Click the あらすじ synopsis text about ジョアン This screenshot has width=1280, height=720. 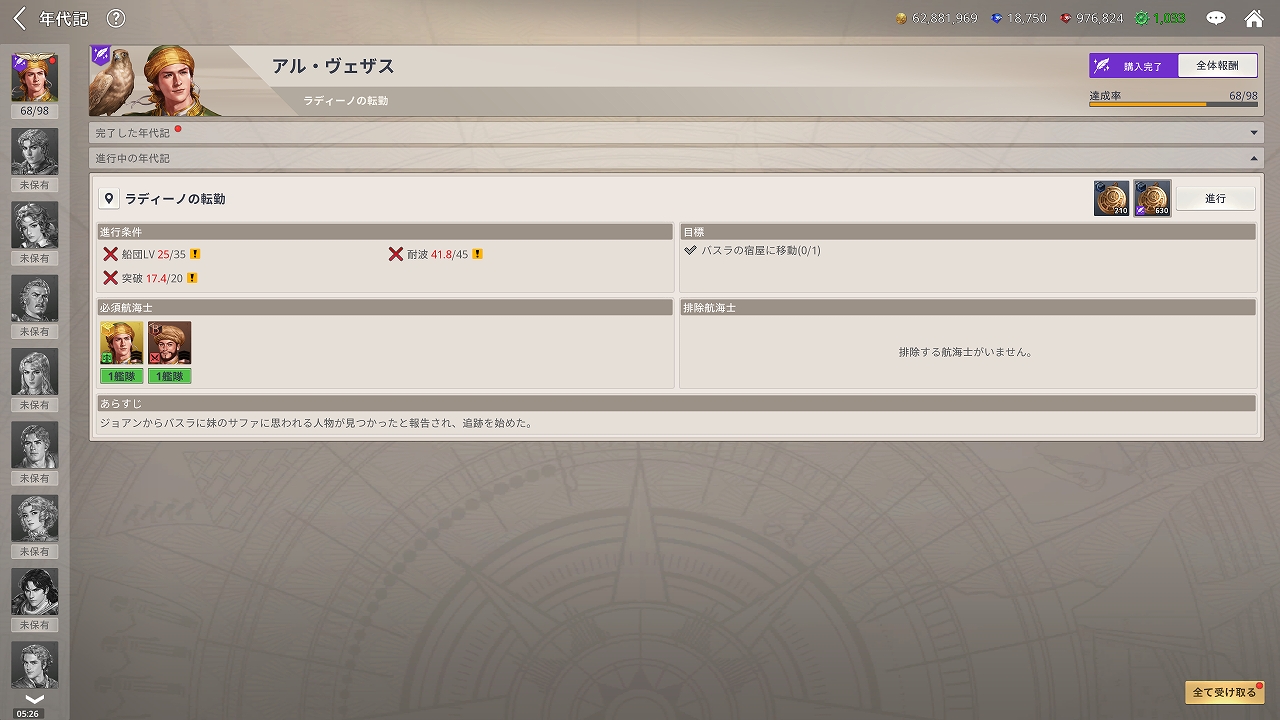coord(316,423)
